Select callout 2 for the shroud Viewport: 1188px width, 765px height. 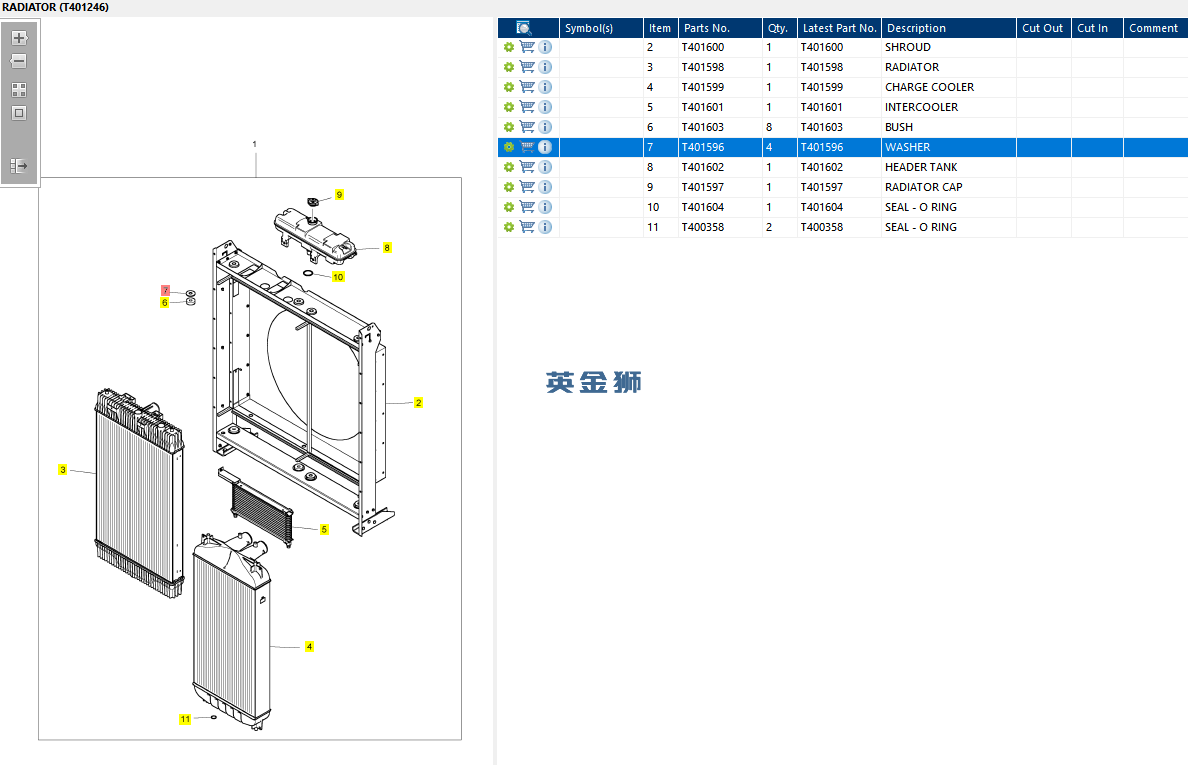(x=418, y=403)
